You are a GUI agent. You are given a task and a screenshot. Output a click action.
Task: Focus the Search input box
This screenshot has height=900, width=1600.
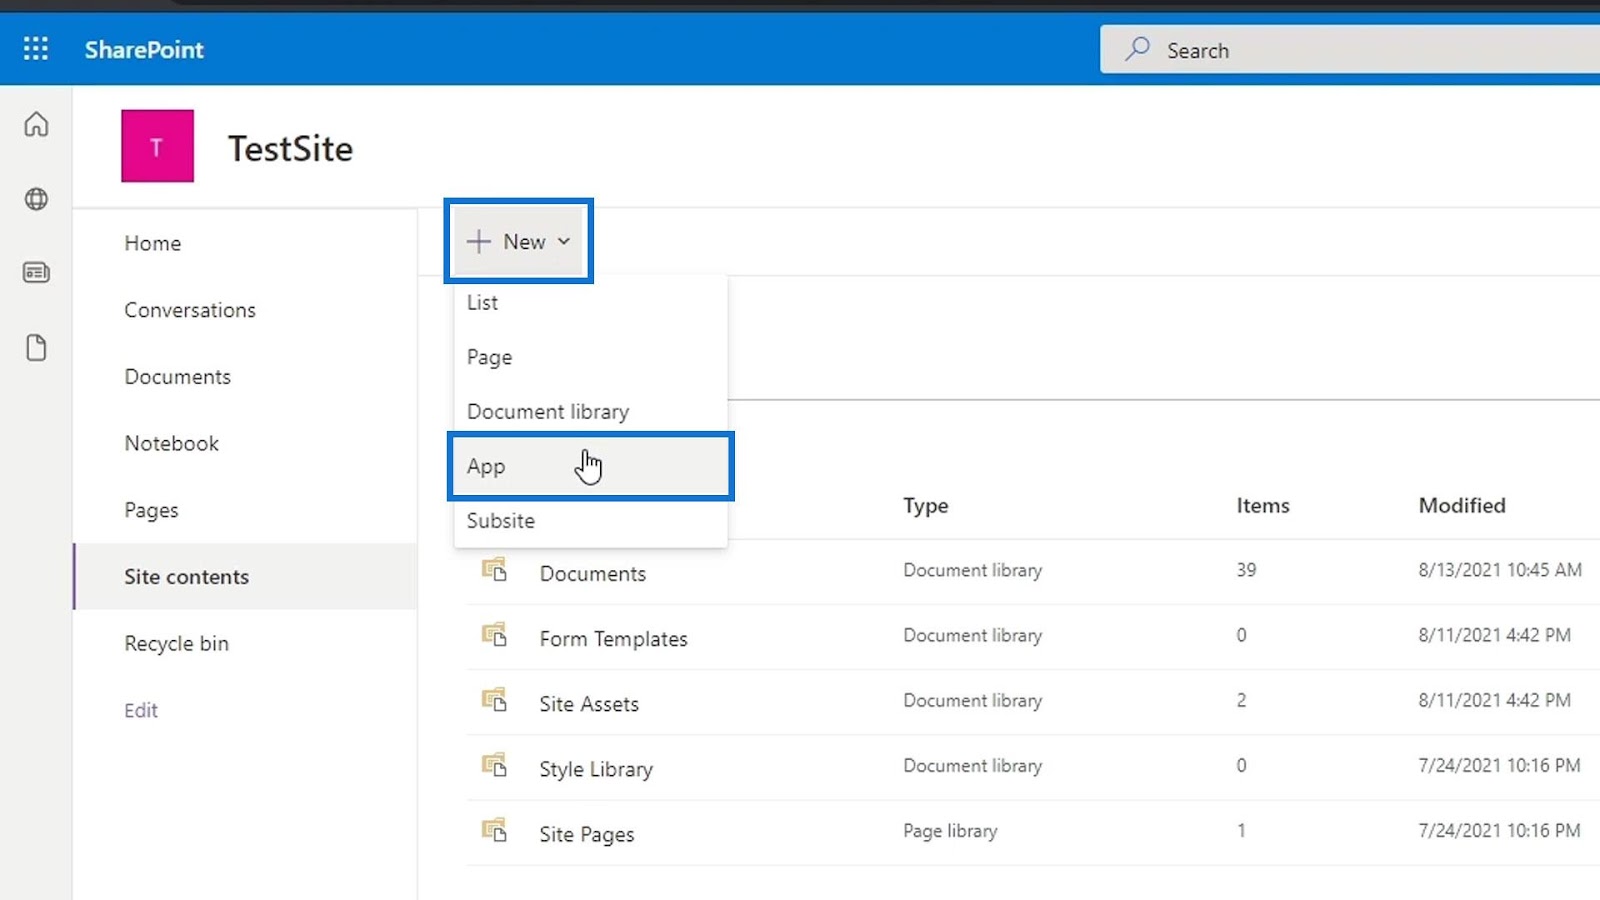pos(1350,49)
